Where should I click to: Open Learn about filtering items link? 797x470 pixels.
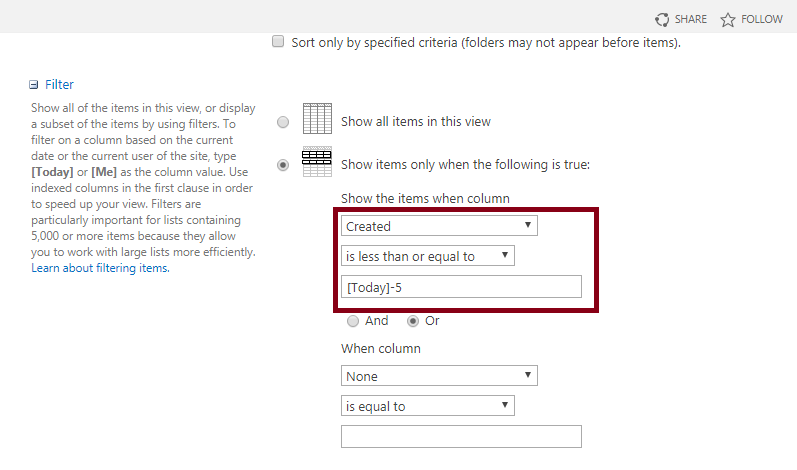coord(100,268)
